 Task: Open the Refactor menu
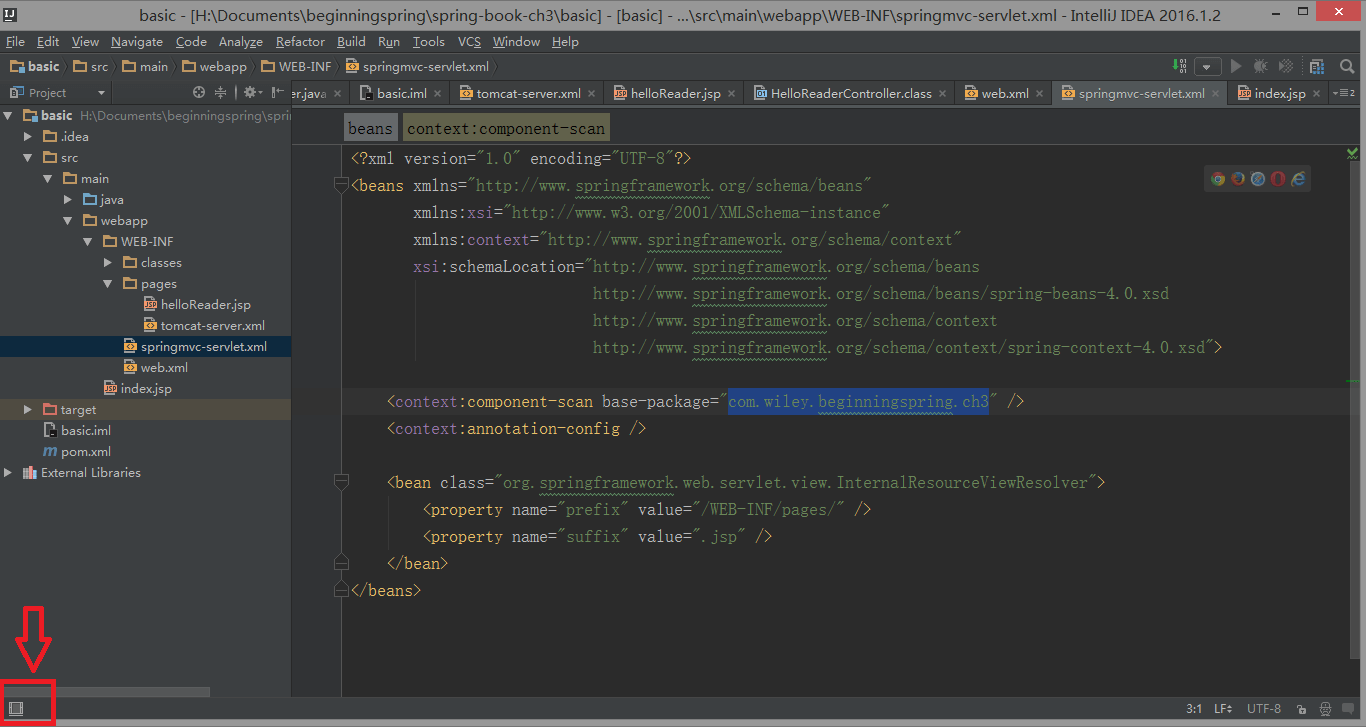tap(300, 41)
